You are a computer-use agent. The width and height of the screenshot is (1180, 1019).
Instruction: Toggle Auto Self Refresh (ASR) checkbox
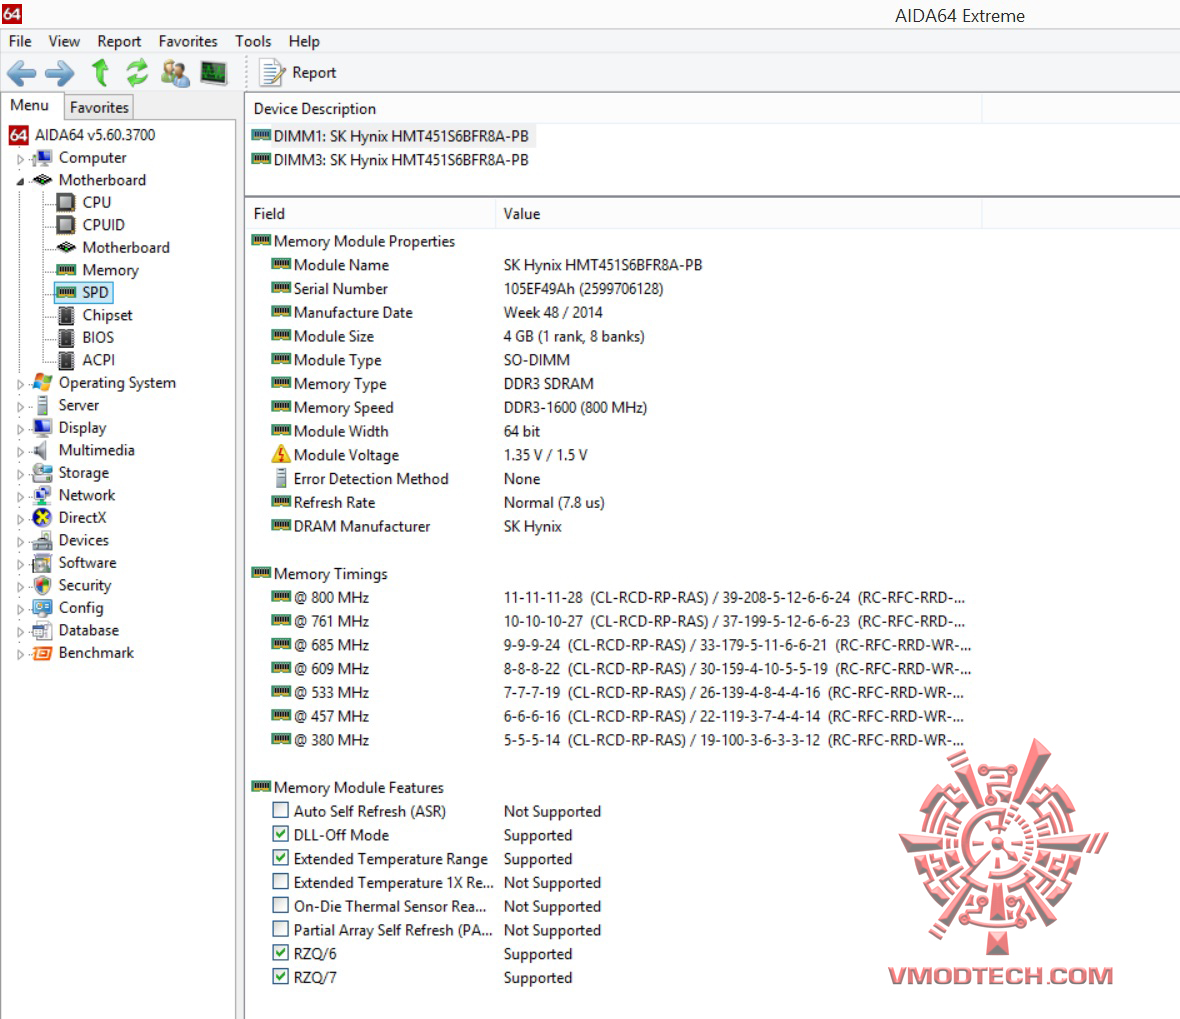(x=280, y=811)
